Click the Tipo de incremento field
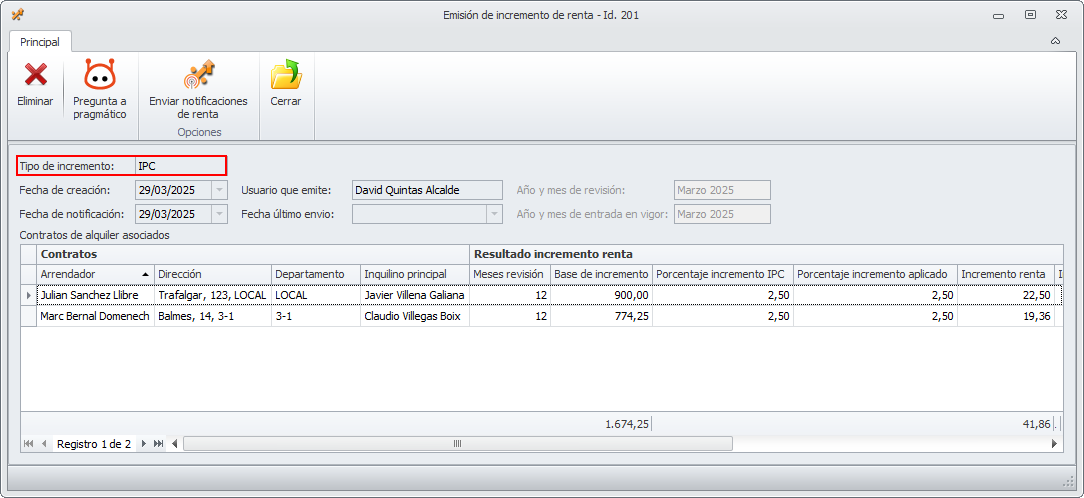The image size is (1084, 498). point(180,166)
